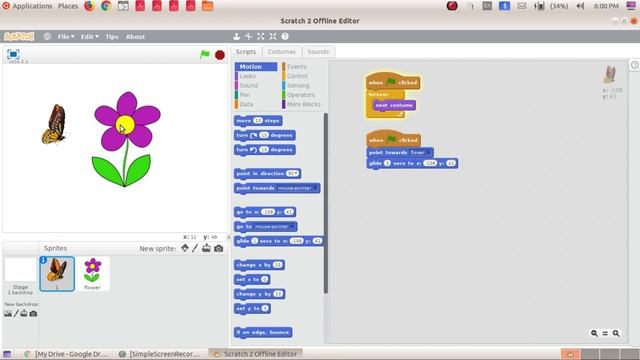This screenshot has height=360, width=640.
Task: Click the Scratch logo
Action: point(19,36)
